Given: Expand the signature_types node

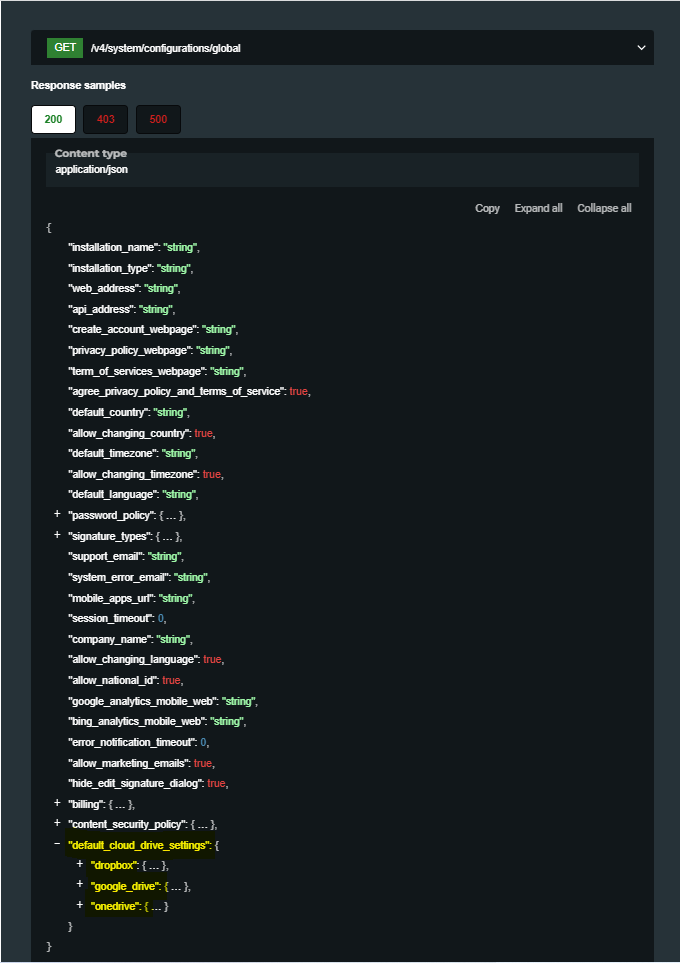Looking at the screenshot, I should [x=57, y=535].
